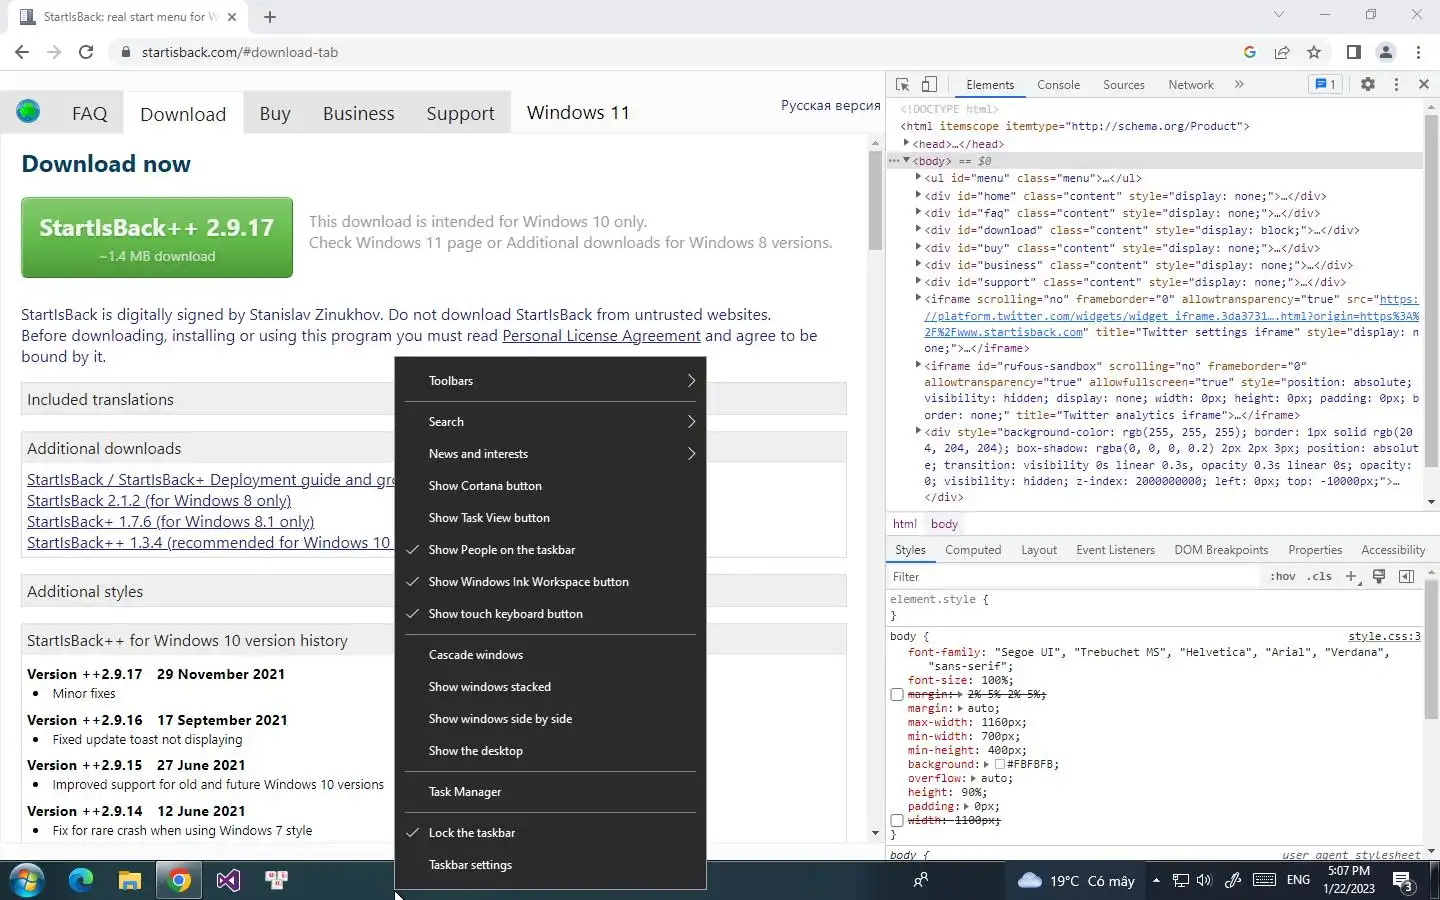Toggle Lock the taskbar option
This screenshot has height=900, width=1440.
tap(550, 833)
